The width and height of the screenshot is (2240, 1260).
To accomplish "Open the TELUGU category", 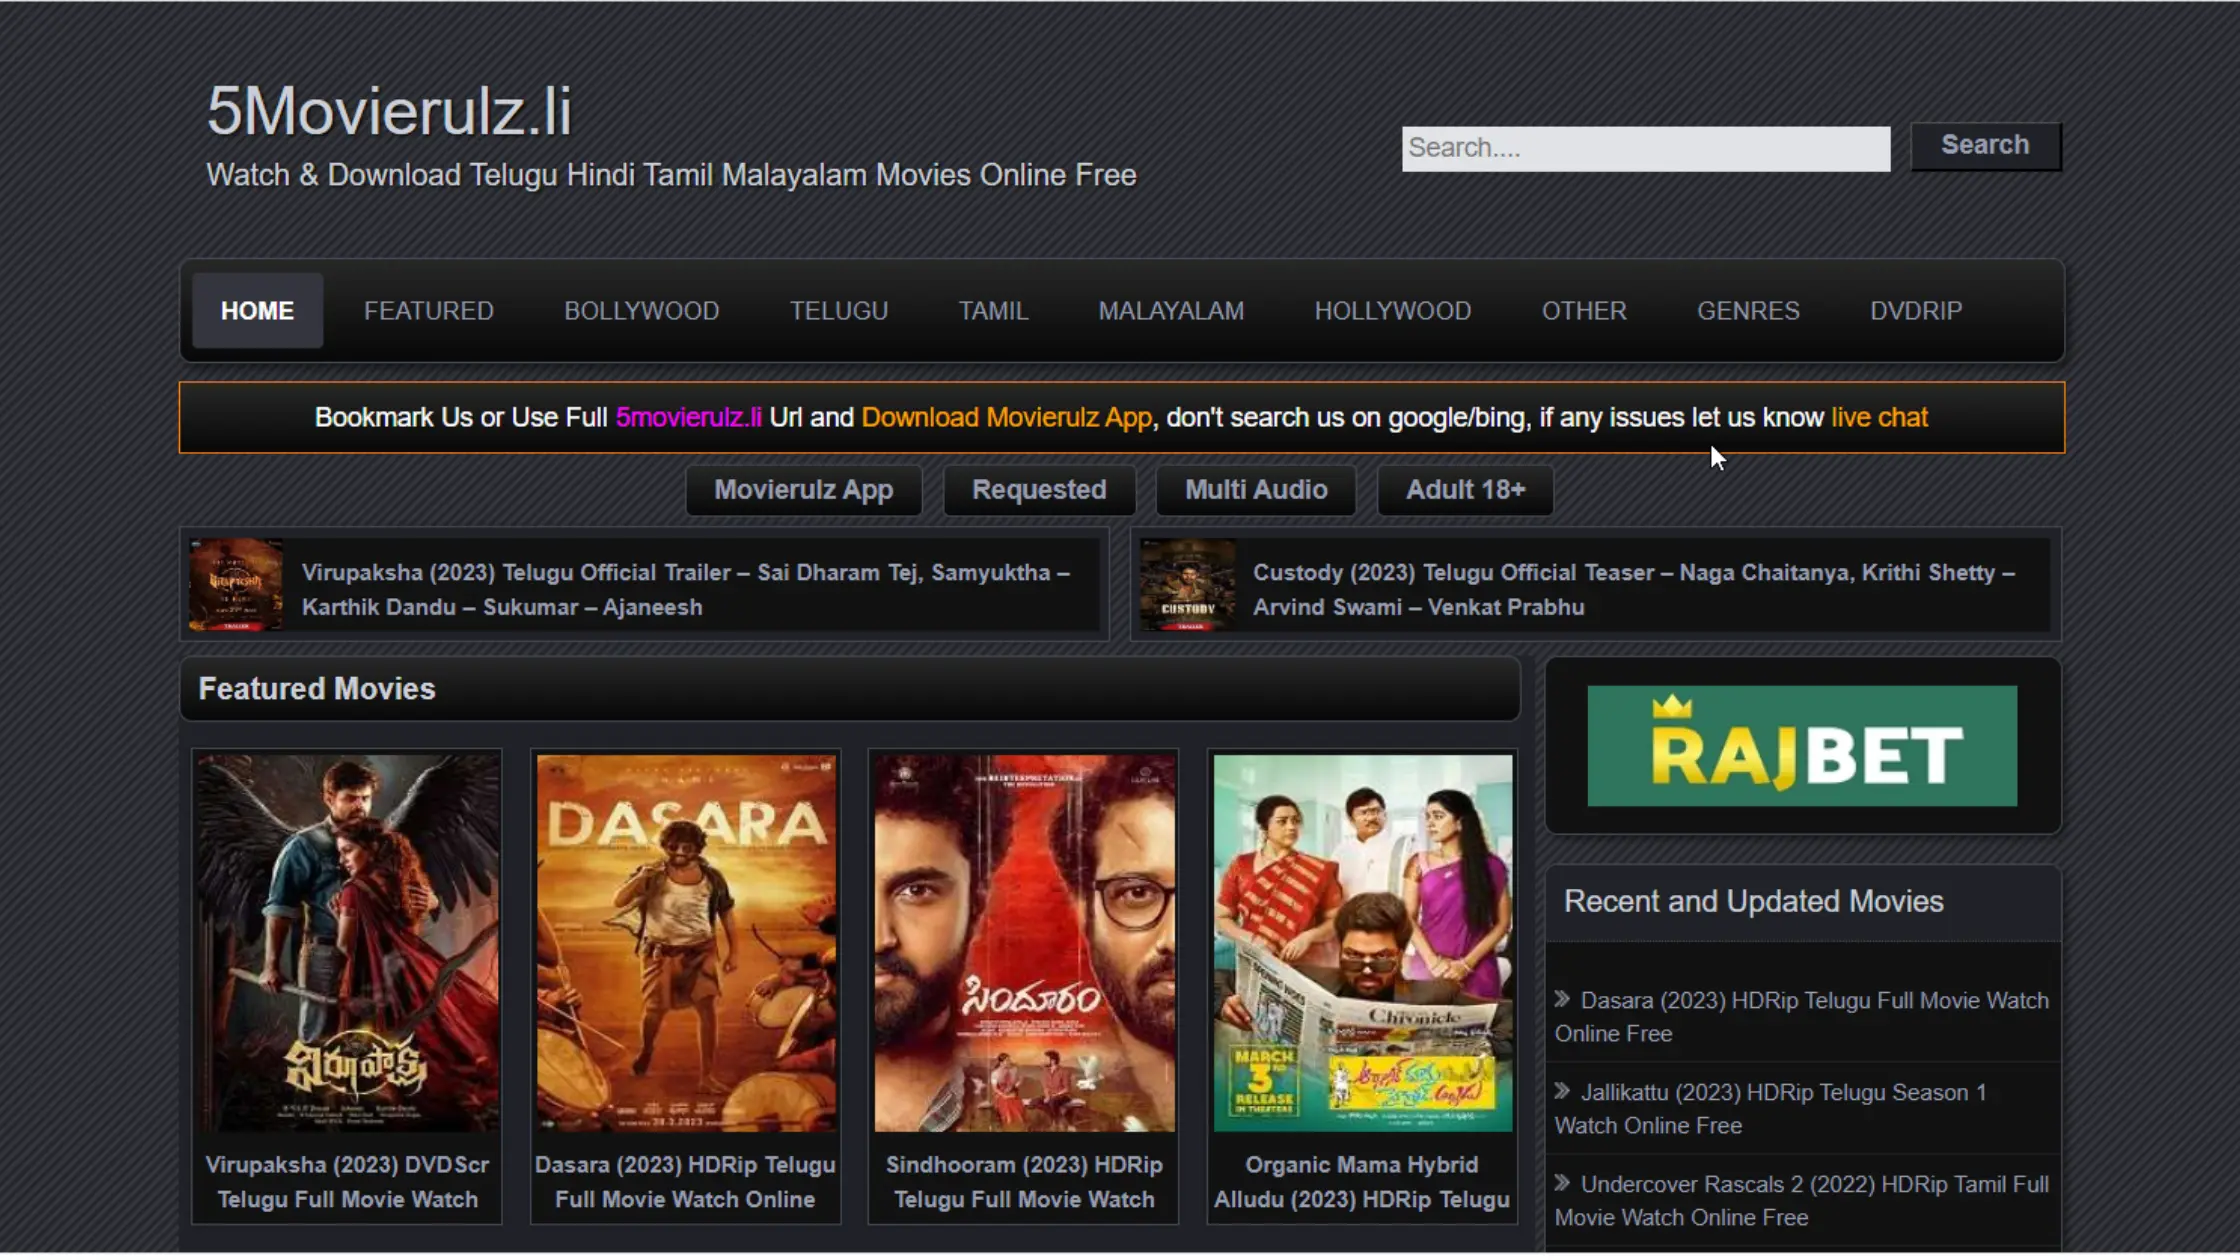I will tap(839, 311).
